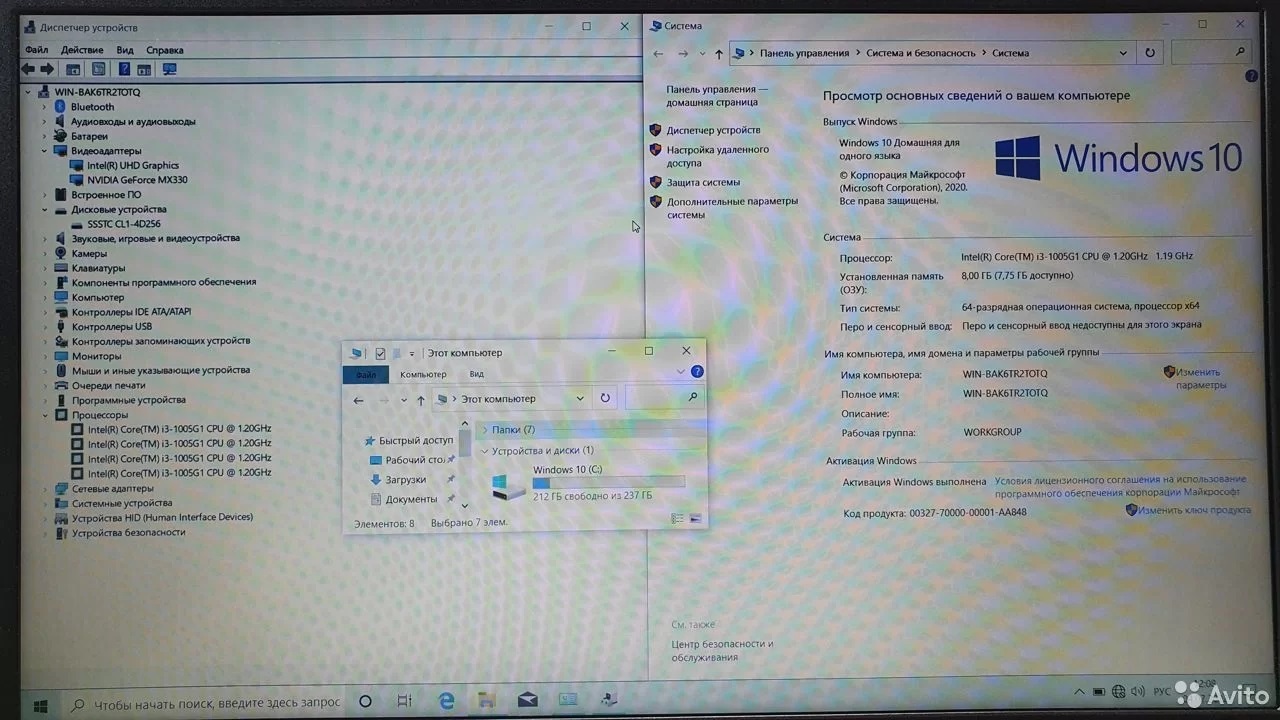The image size is (1280, 720).
Task: Click Изменить параметры link
Action: [1201, 378]
